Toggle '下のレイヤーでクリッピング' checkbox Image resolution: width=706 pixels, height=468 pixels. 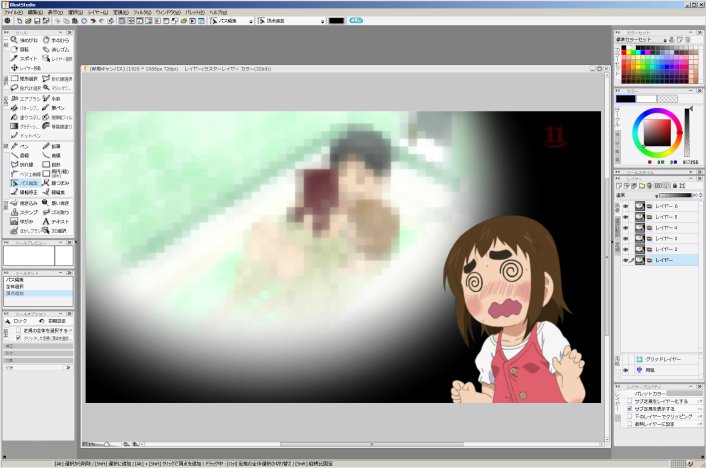[x=629, y=417]
